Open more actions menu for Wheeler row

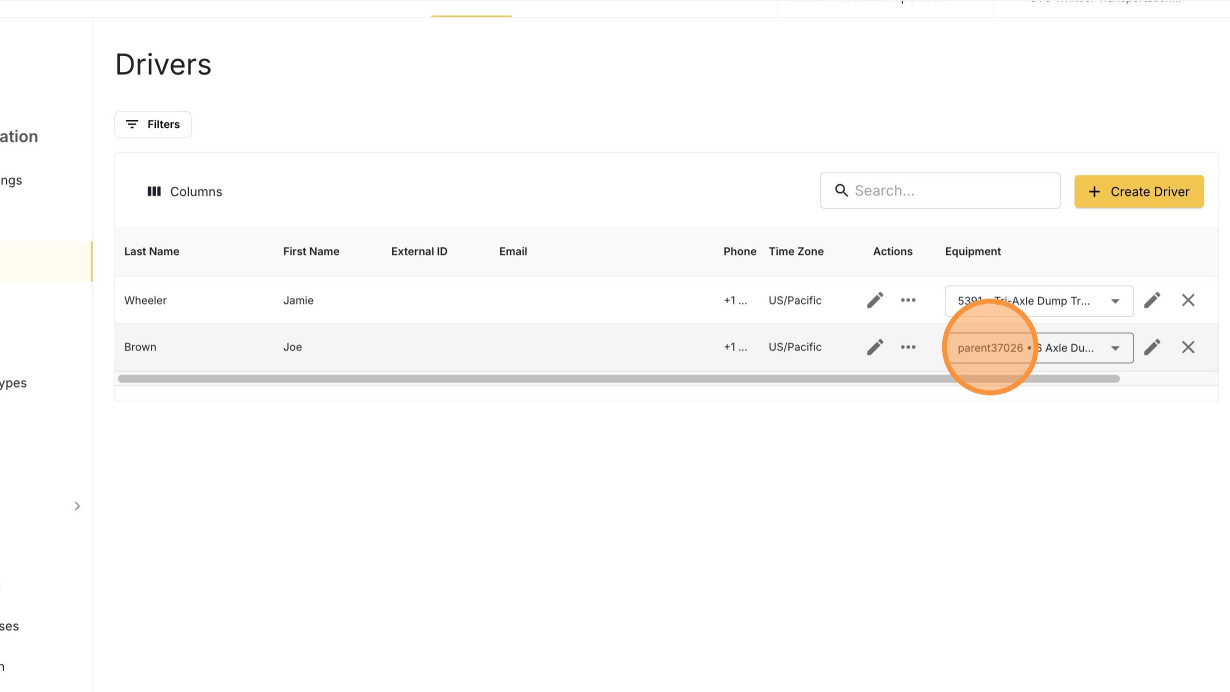[908, 300]
